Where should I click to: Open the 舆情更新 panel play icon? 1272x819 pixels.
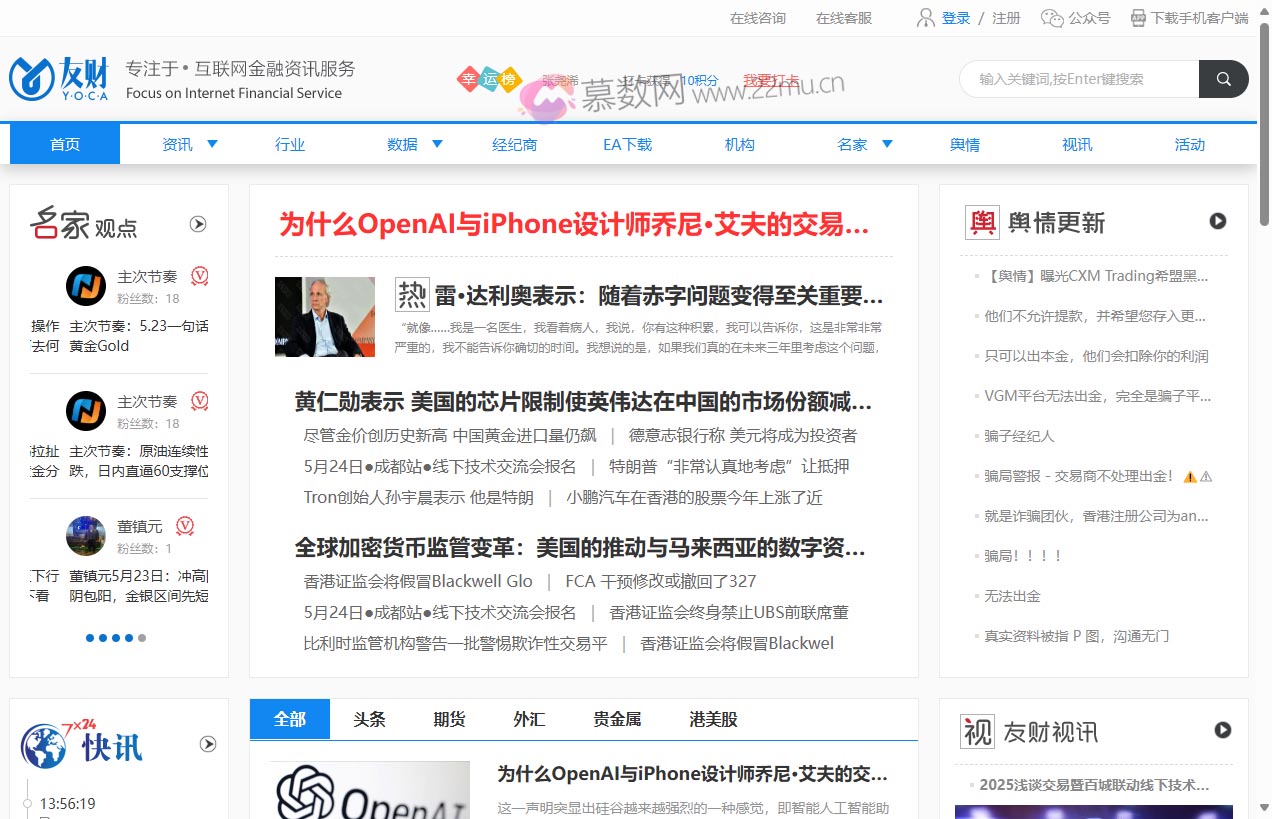tap(1218, 221)
